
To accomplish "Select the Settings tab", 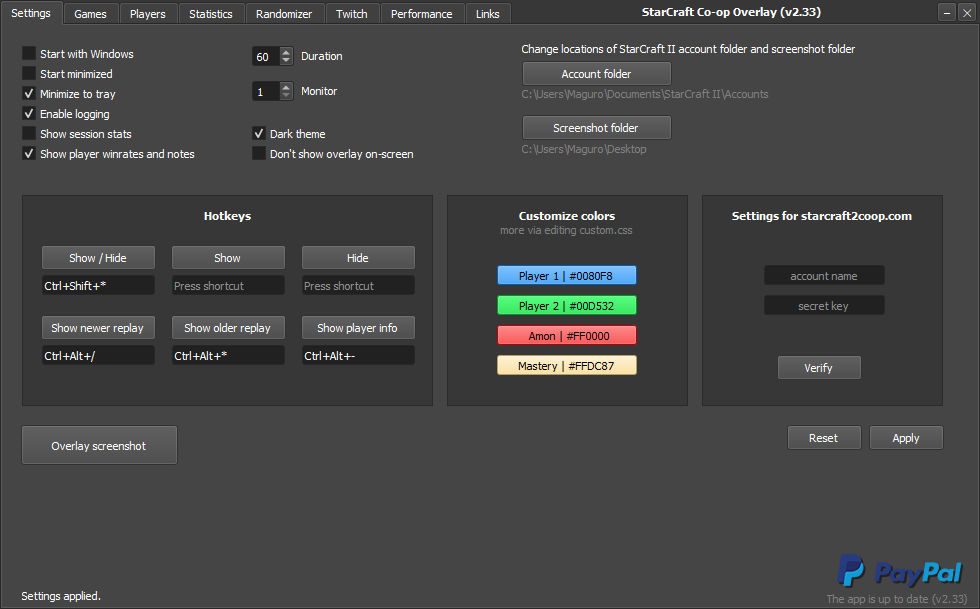I will click(x=31, y=13).
